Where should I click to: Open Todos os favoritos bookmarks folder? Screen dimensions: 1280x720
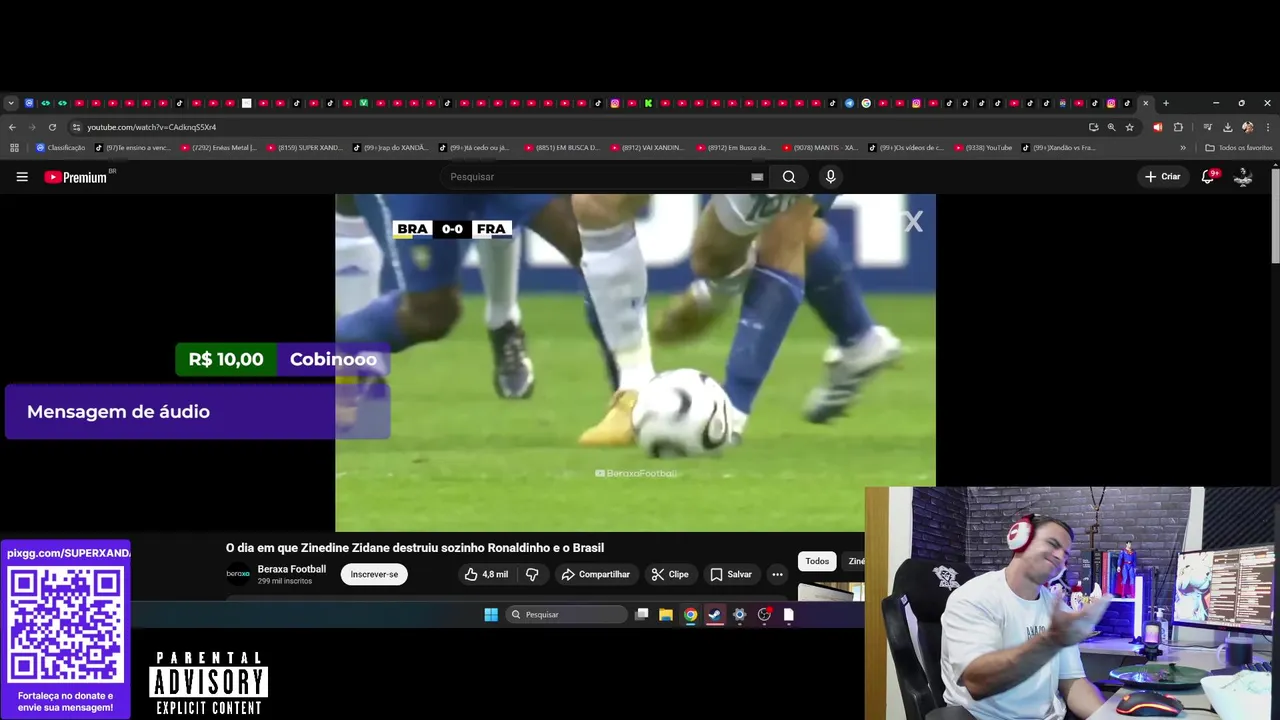pos(1239,148)
